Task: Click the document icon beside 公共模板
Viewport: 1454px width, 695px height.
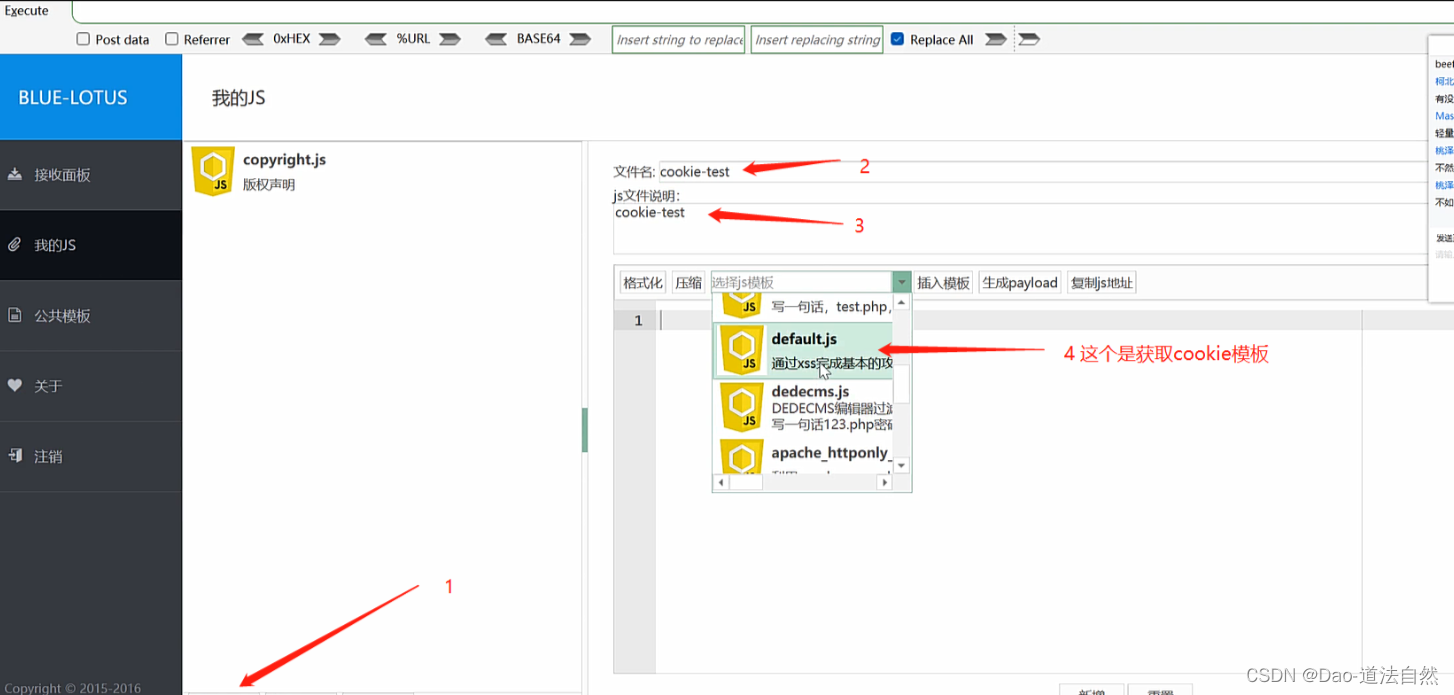Action: pyautogui.click(x=15, y=315)
